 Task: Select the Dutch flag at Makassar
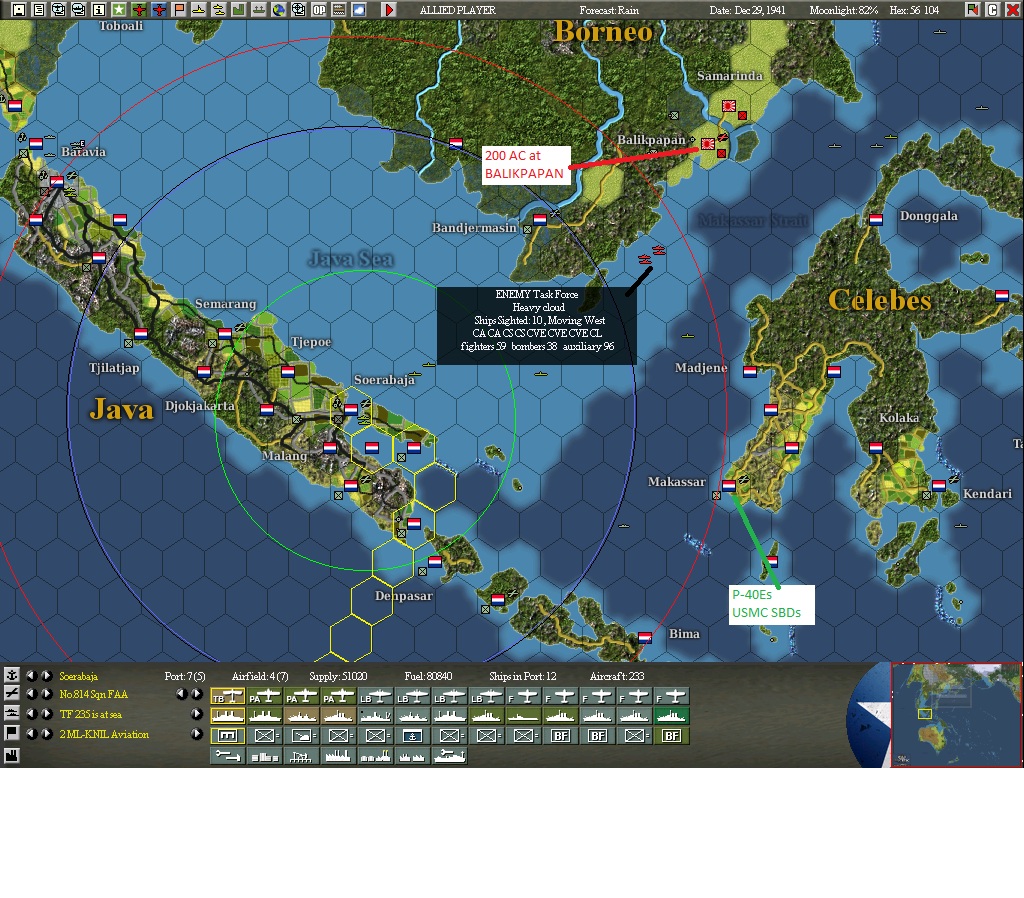click(729, 485)
